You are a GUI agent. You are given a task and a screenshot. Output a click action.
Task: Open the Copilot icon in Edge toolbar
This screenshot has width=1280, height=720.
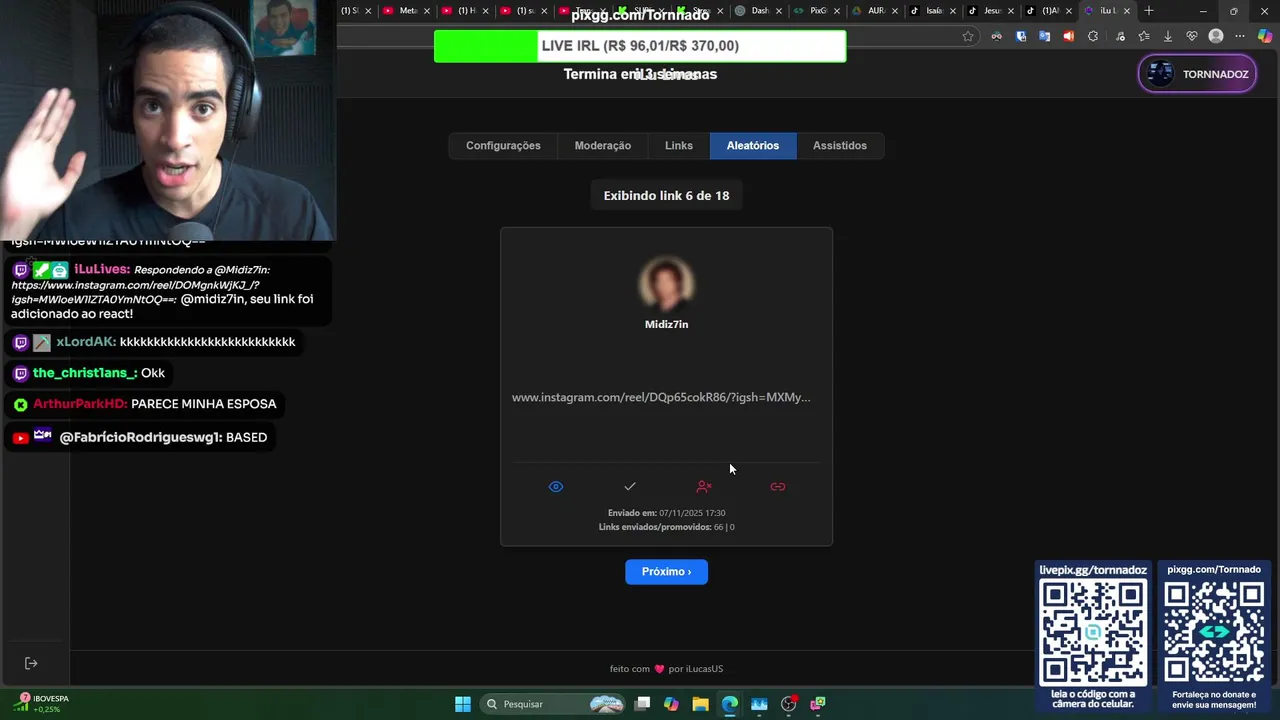coord(1265,36)
